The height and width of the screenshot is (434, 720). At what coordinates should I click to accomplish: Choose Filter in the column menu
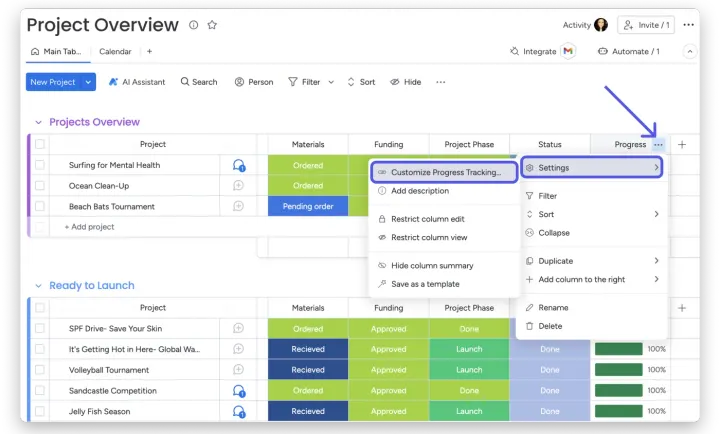point(592,196)
